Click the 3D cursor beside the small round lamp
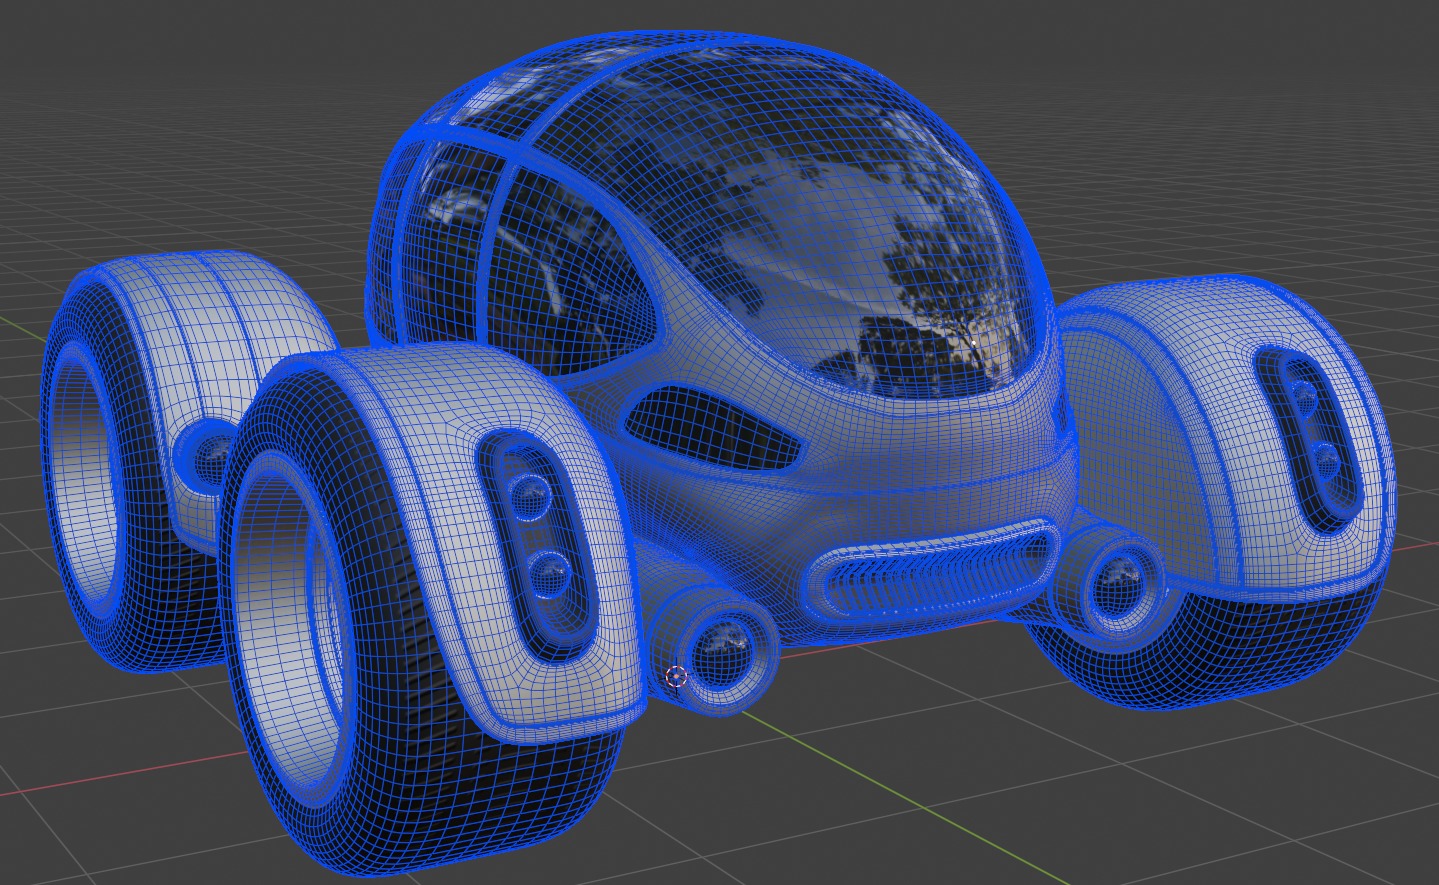 click(x=676, y=677)
